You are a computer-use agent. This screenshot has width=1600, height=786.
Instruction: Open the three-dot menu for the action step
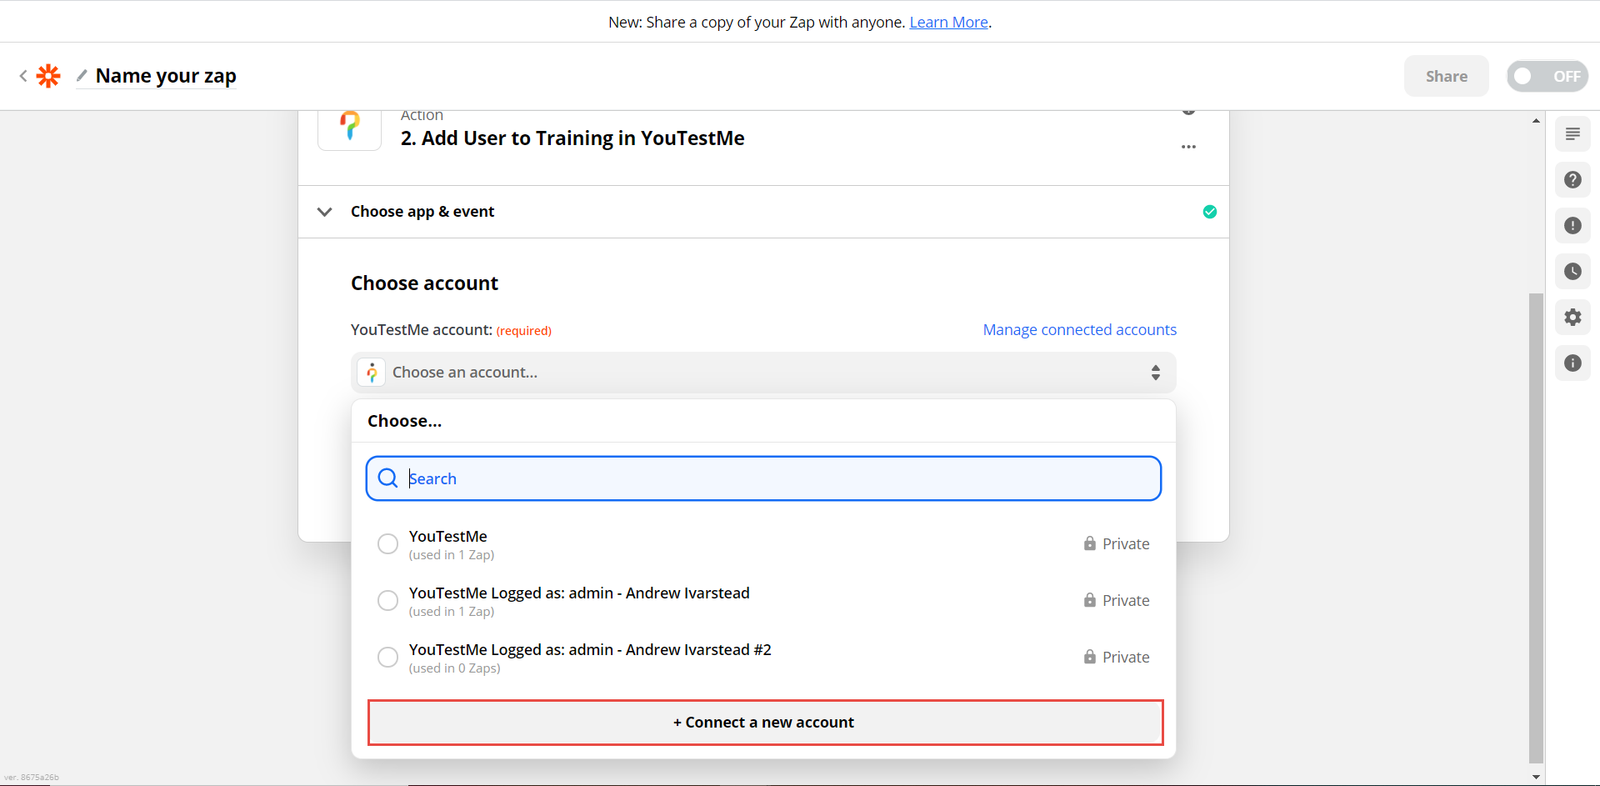[1188, 147]
